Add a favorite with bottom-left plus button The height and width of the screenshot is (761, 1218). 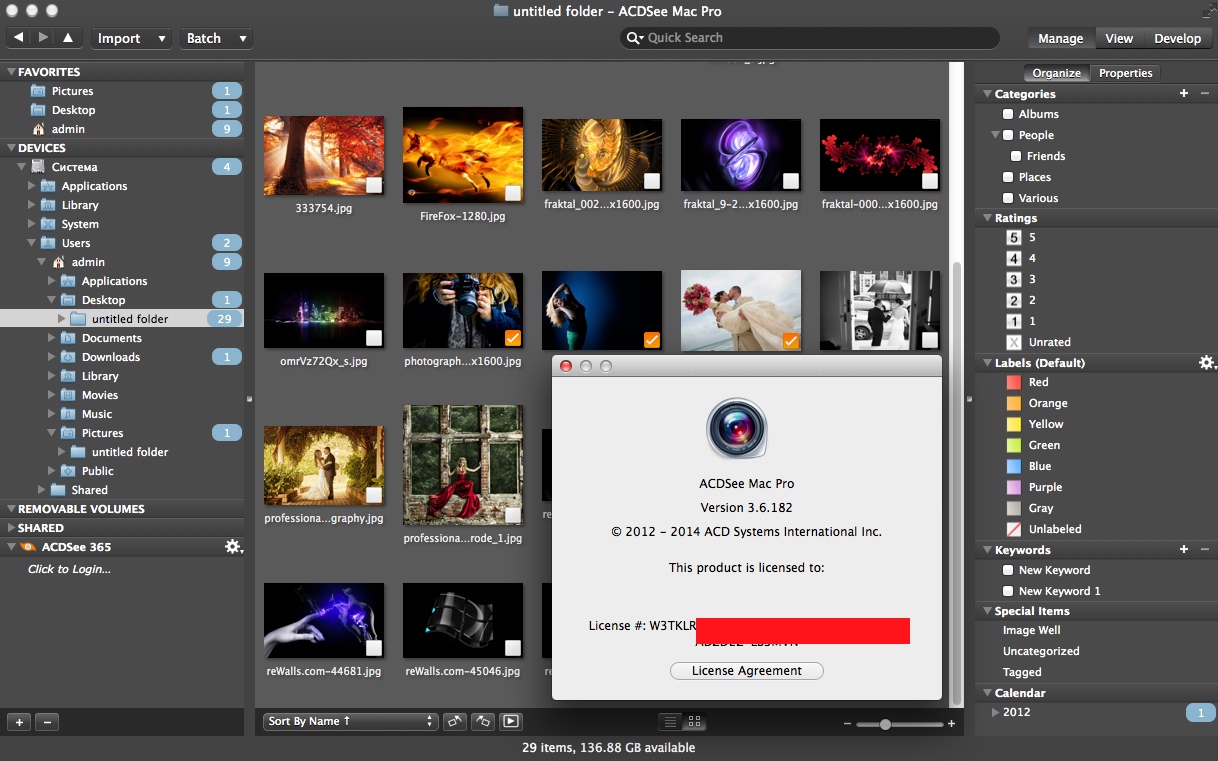(x=19, y=721)
